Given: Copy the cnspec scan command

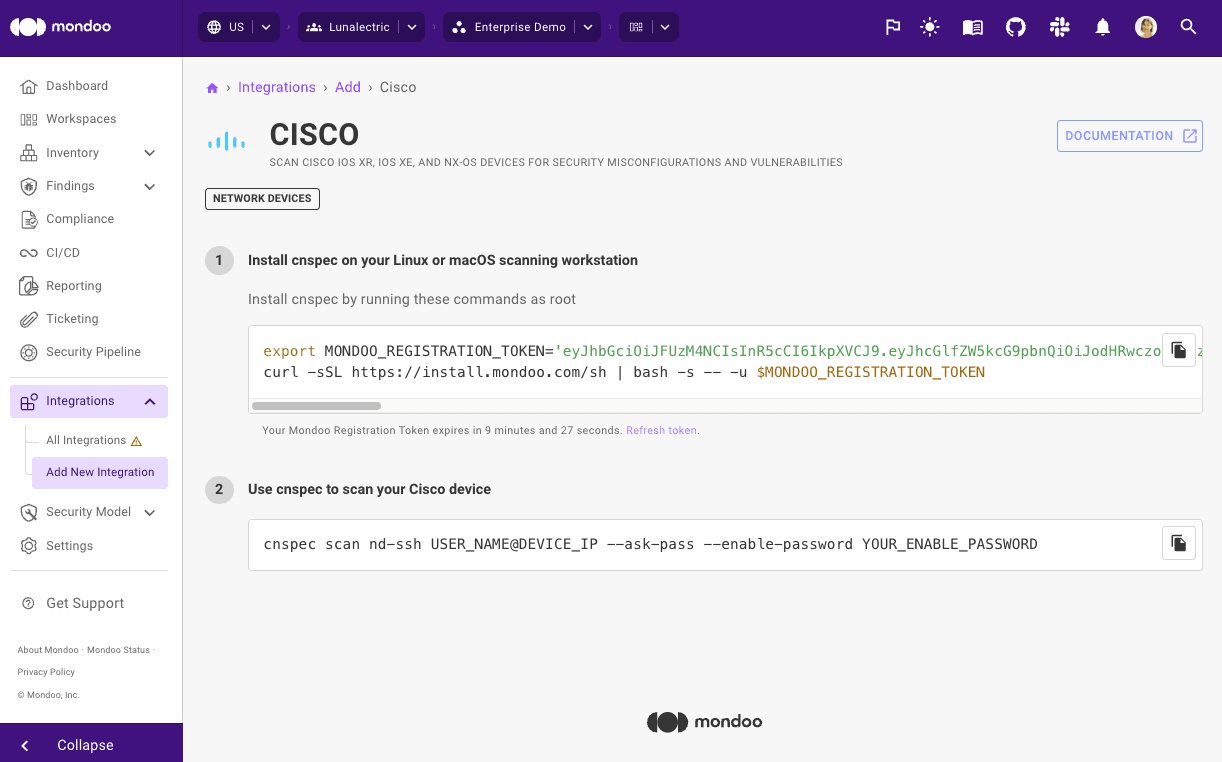Looking at the screenshot, I should [x=1178, y=542].
